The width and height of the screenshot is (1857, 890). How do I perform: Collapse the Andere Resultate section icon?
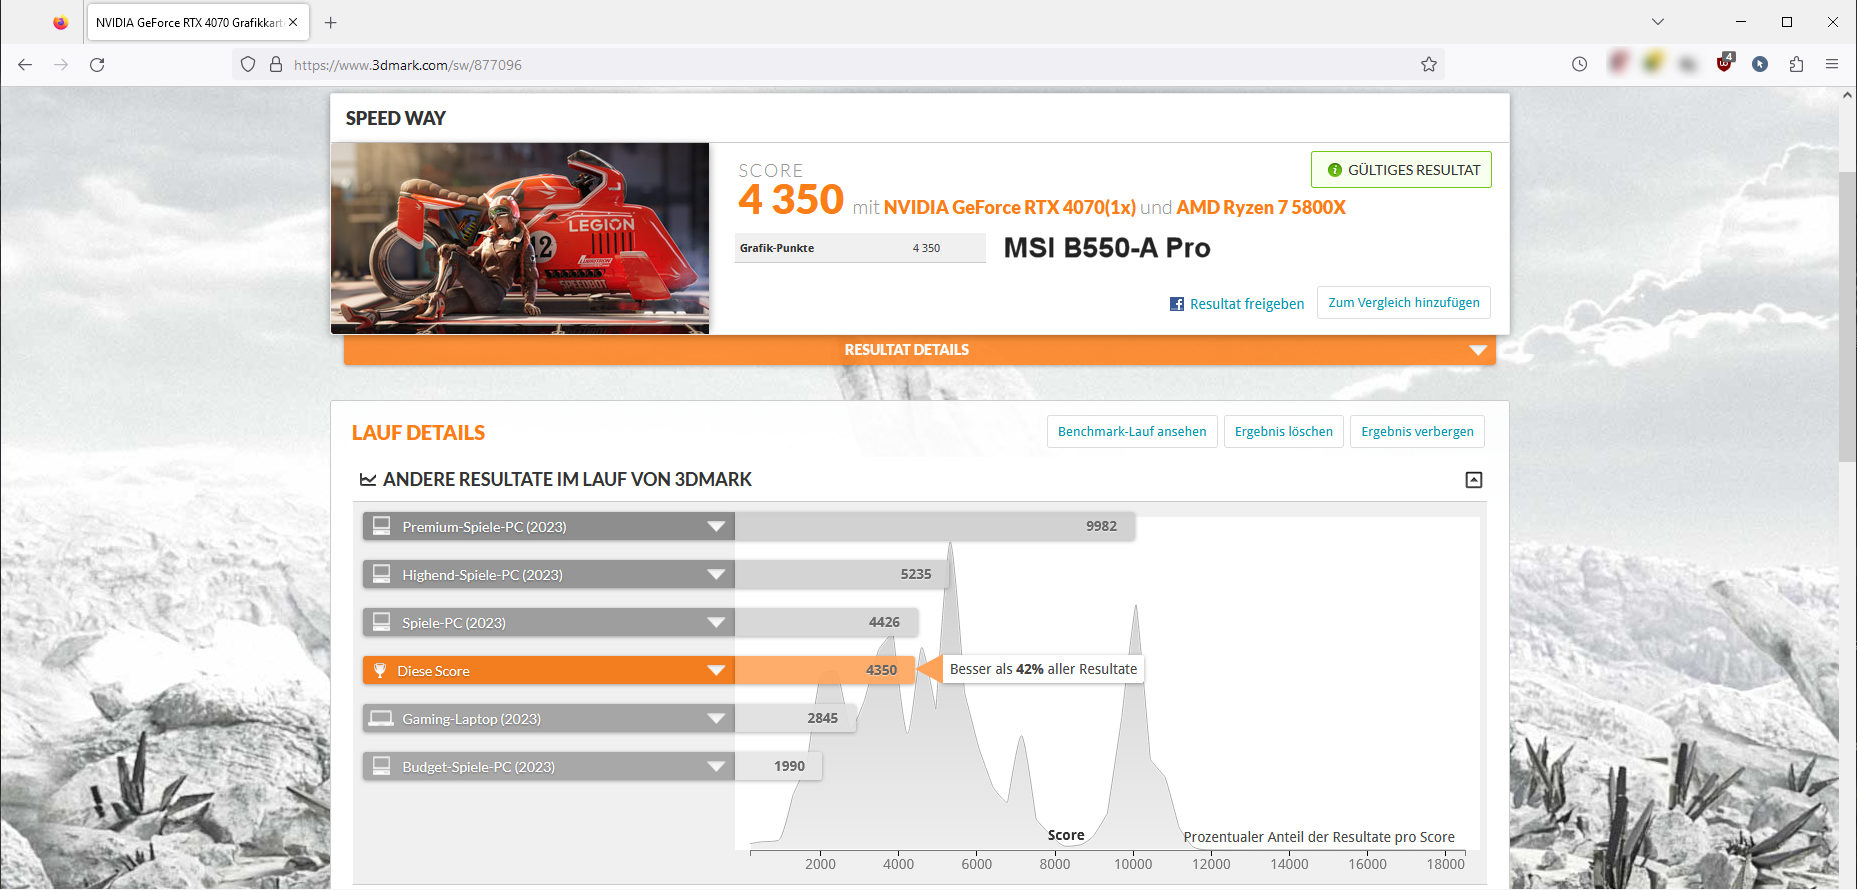point(1474,480)
